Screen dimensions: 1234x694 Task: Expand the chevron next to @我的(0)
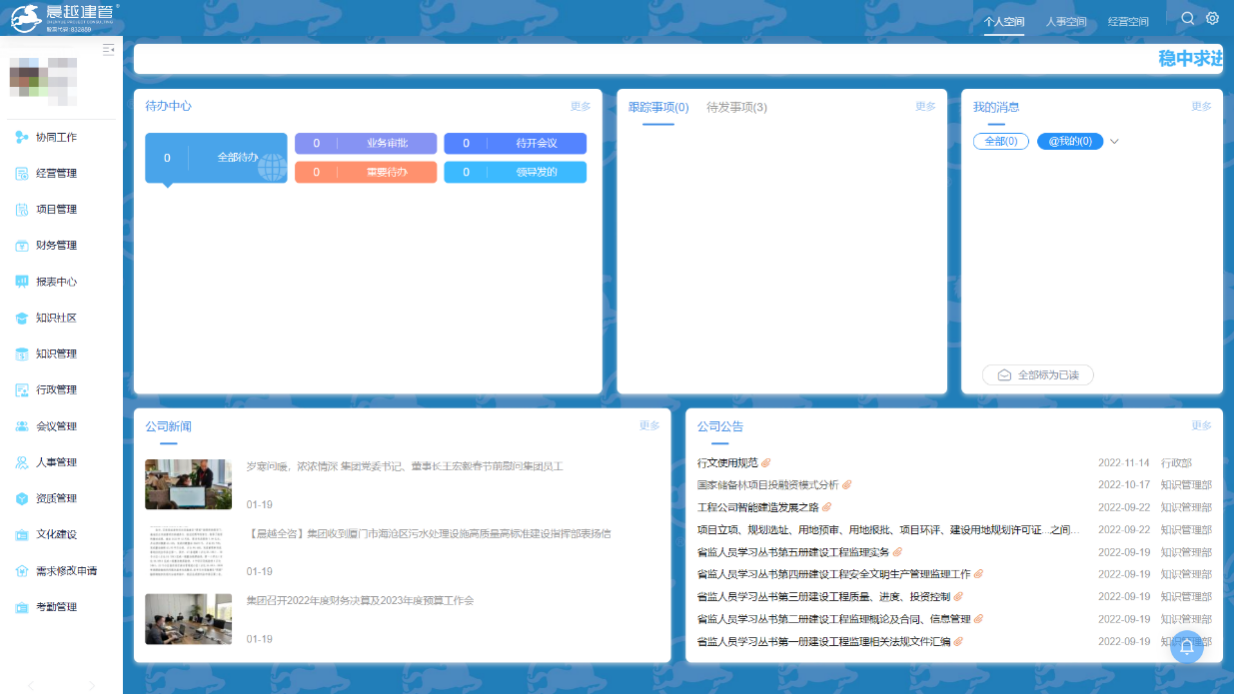click(x=1114, y=142)
